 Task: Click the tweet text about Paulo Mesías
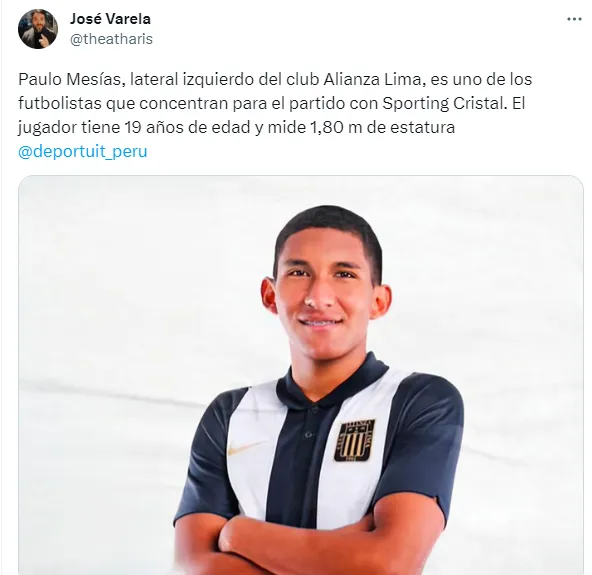(275, 103)
